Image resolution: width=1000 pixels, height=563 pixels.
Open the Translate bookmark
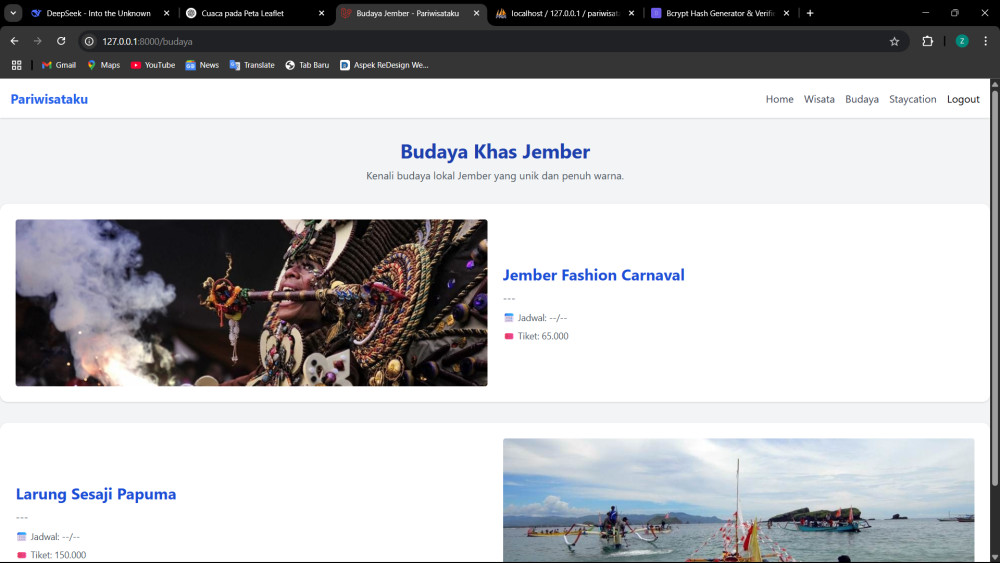click(x=252, y=65)
